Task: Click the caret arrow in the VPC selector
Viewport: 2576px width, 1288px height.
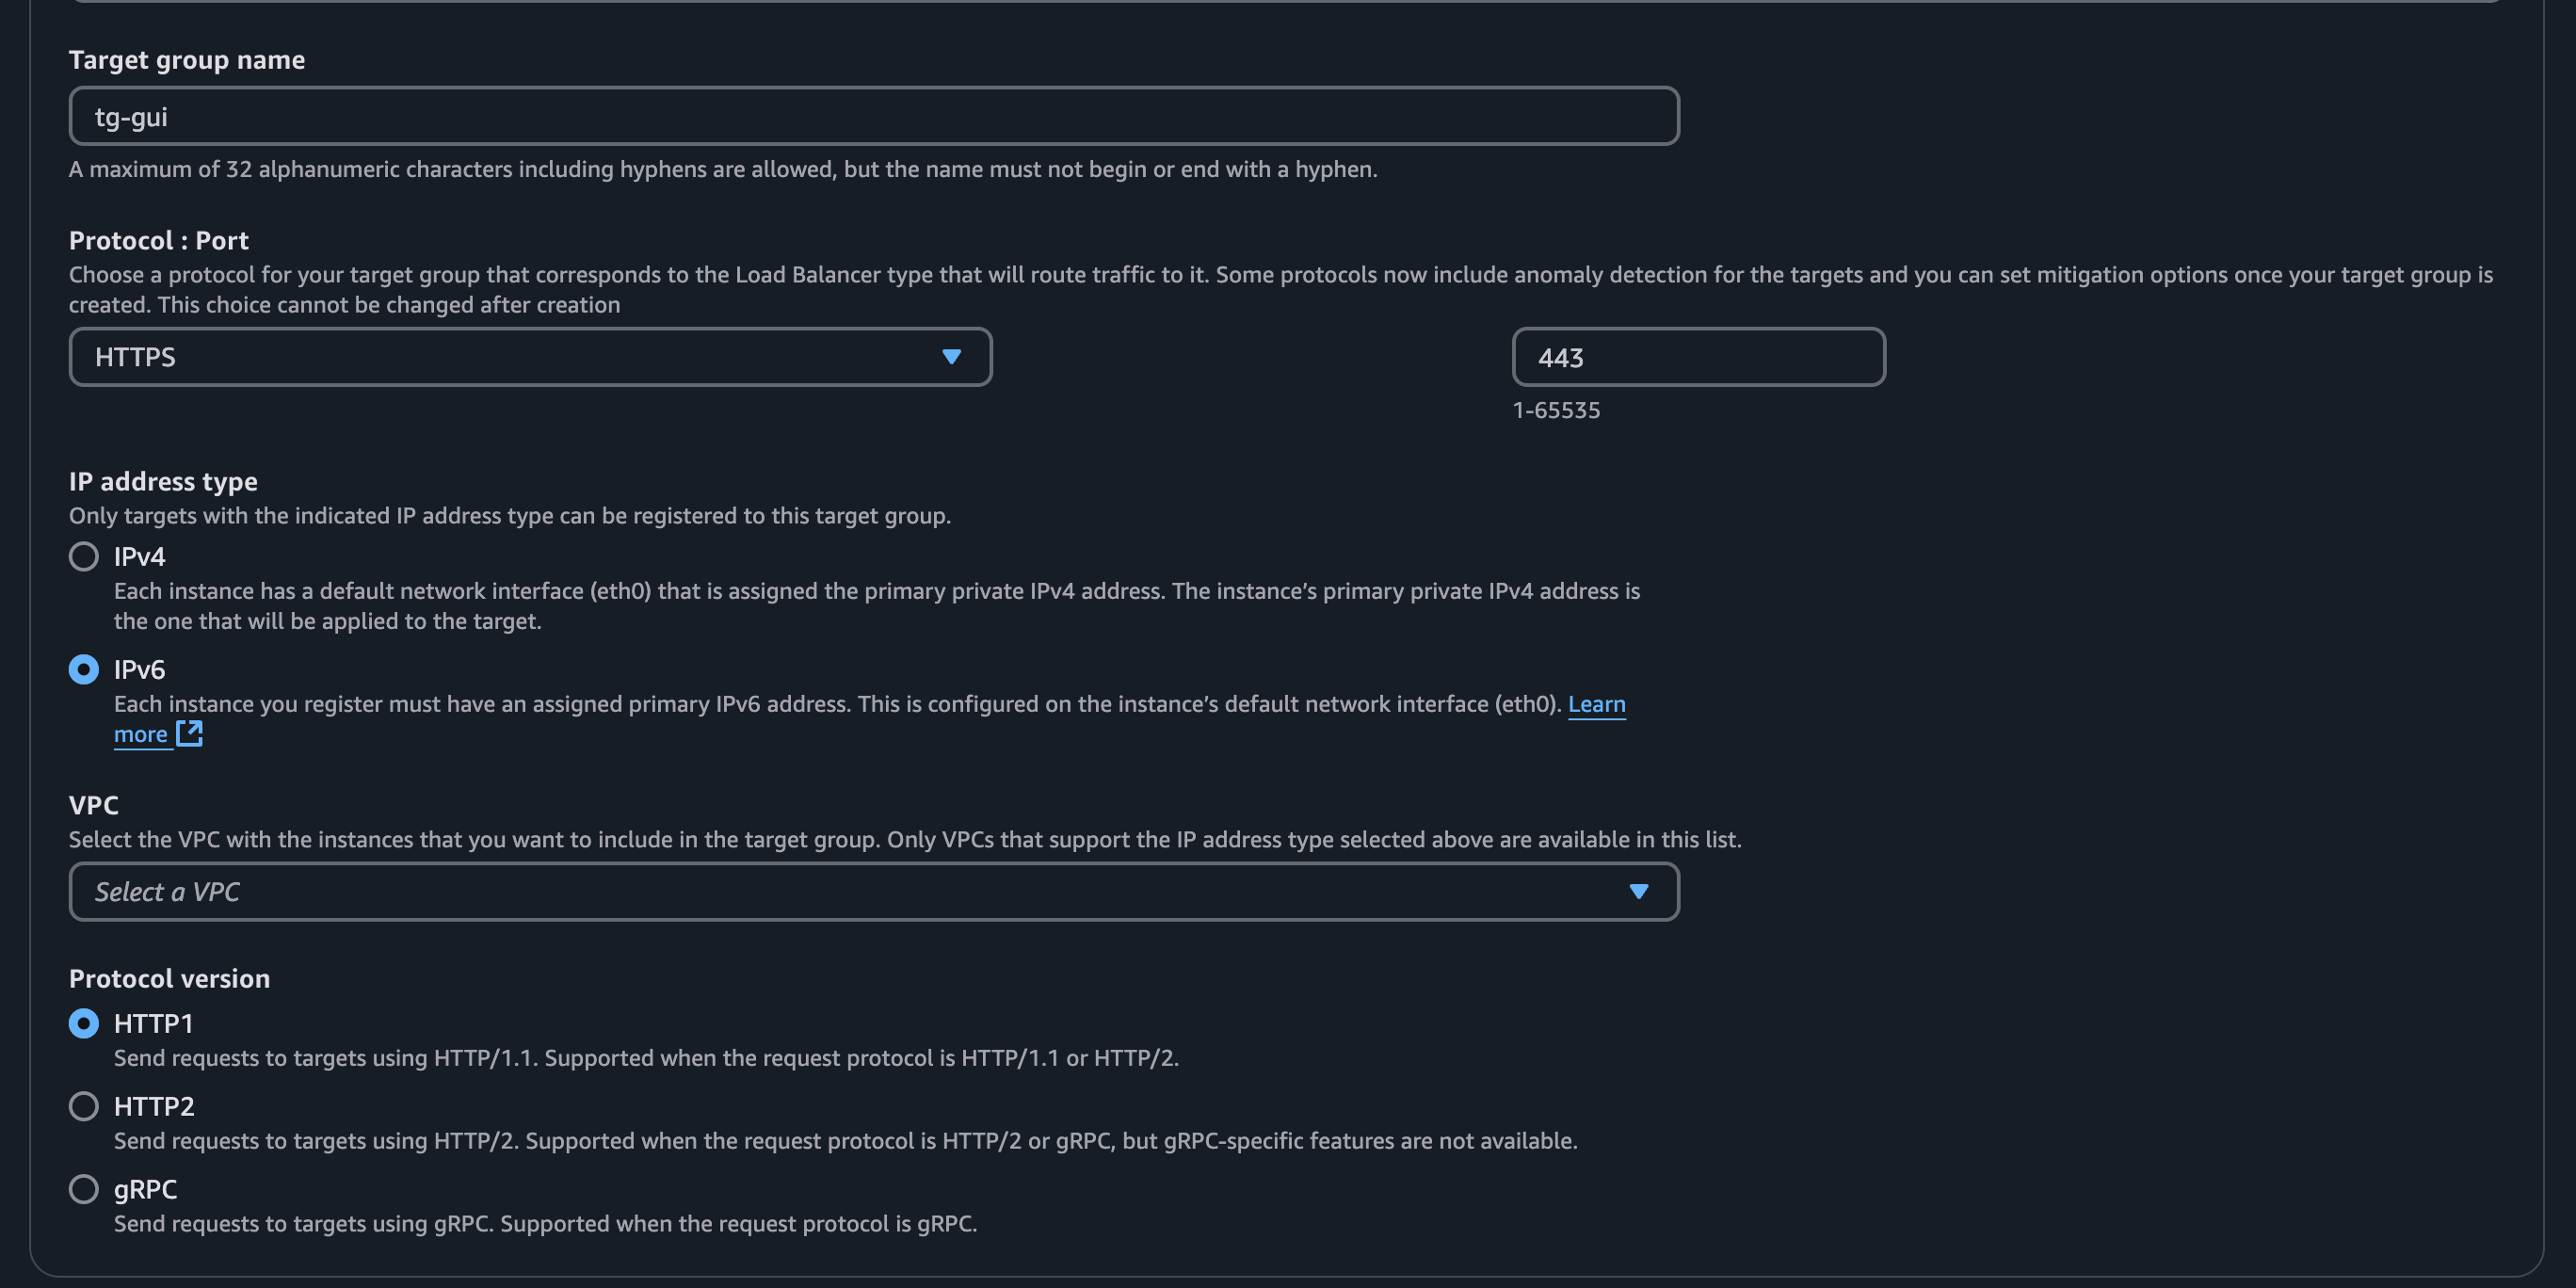Action: pos(1638,891)
